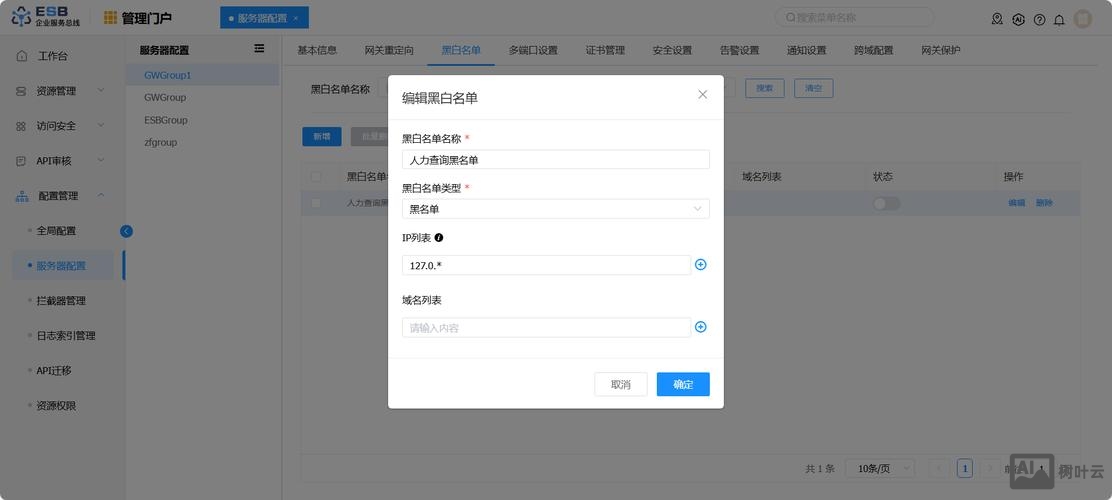
Task: Click the 新增 button
Action: 322,137
